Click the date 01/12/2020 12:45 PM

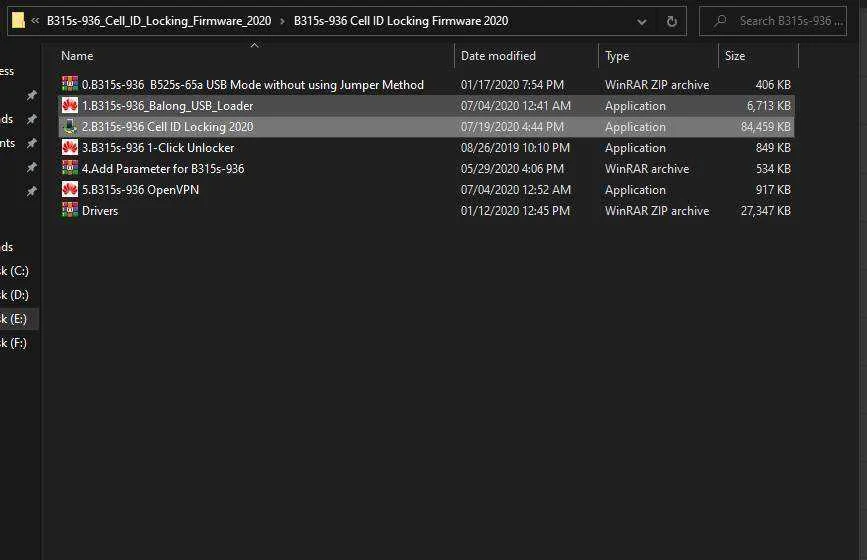point(515,211)
